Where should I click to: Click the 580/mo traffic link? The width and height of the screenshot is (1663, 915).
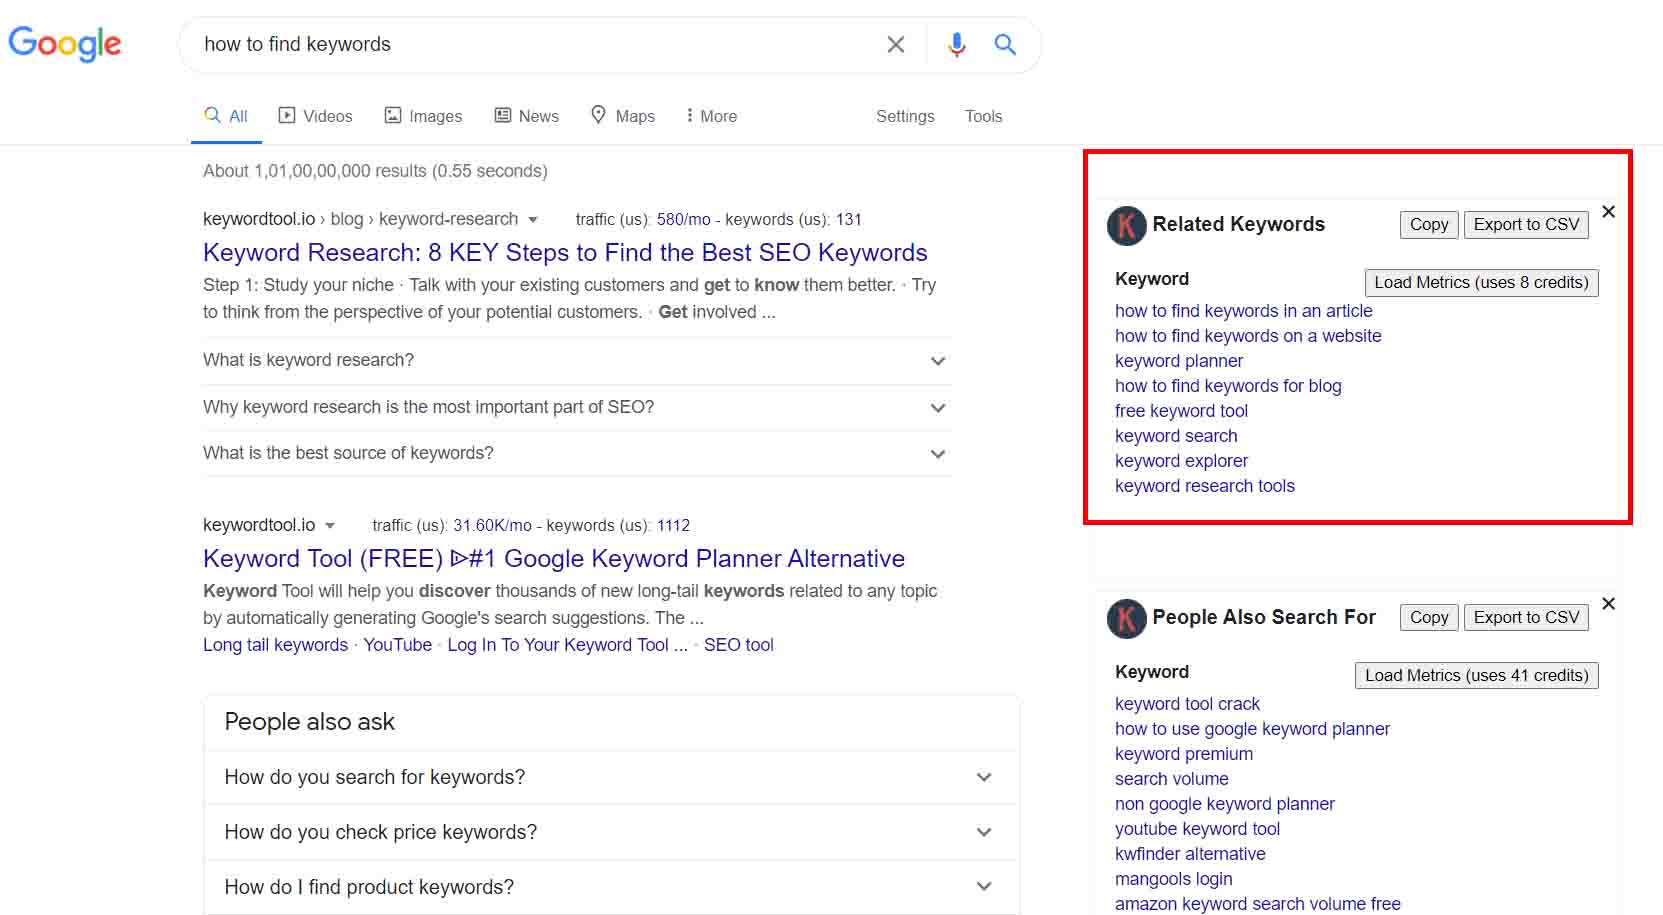(x=683, y=219)
